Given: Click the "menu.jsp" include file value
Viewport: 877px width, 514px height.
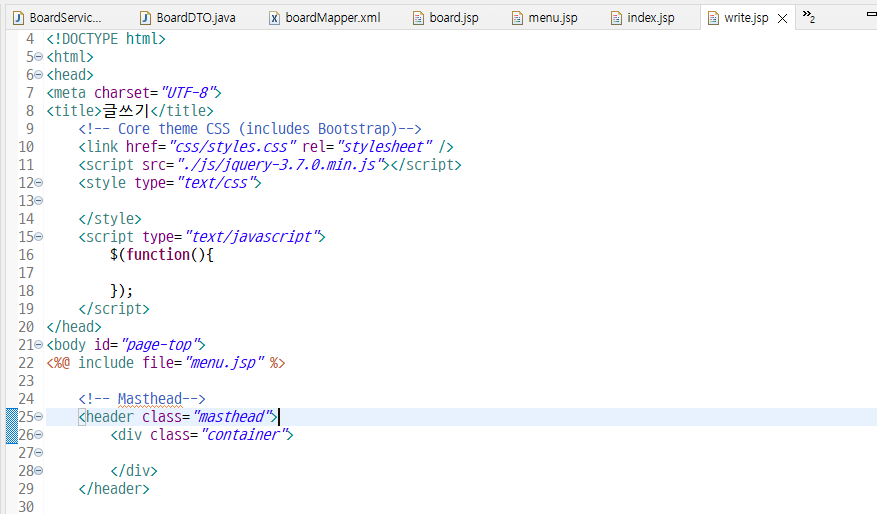Looking at the screenshot, I should 224,362.
